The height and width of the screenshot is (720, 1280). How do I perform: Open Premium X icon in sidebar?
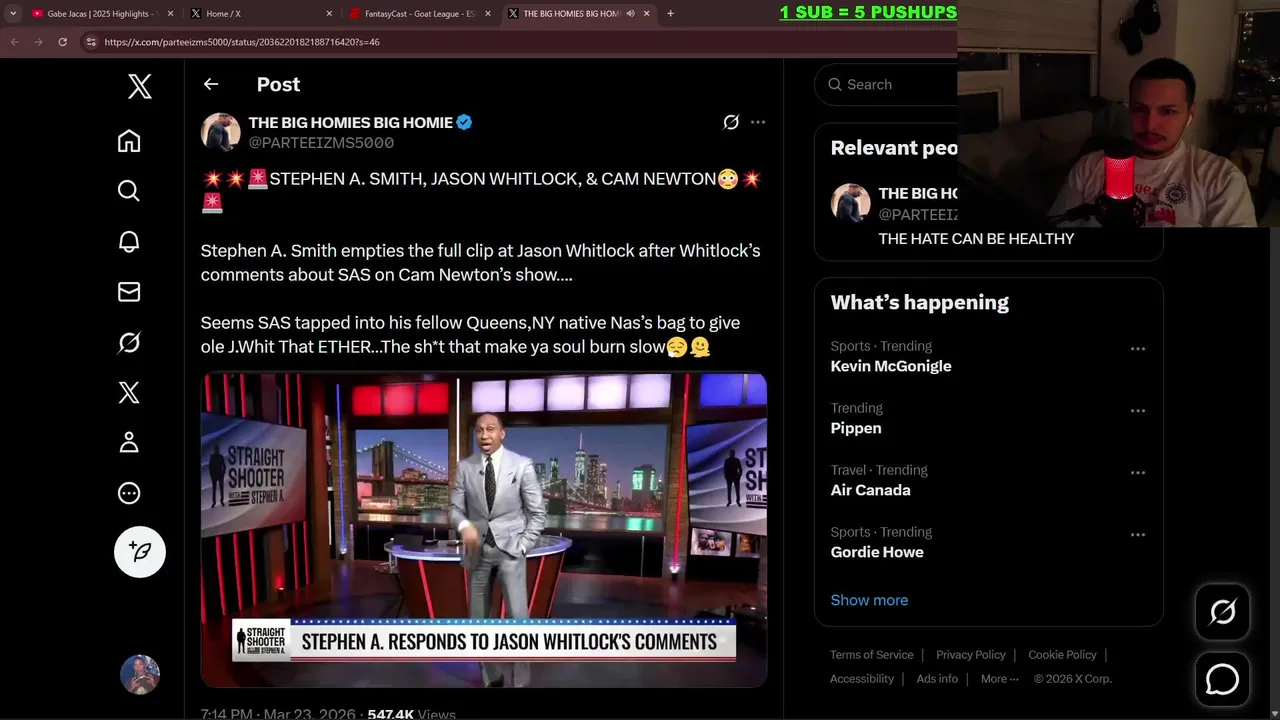click(129, 392)
